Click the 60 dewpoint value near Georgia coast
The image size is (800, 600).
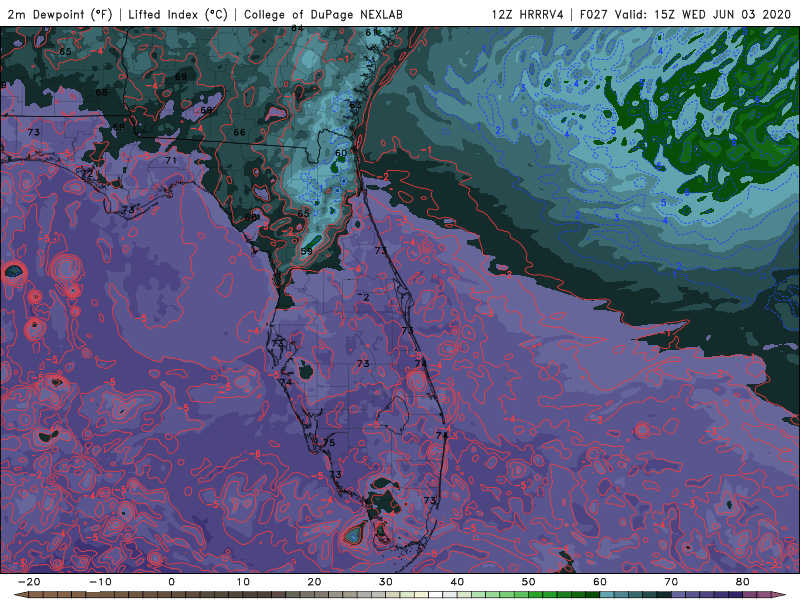(341, 153)
